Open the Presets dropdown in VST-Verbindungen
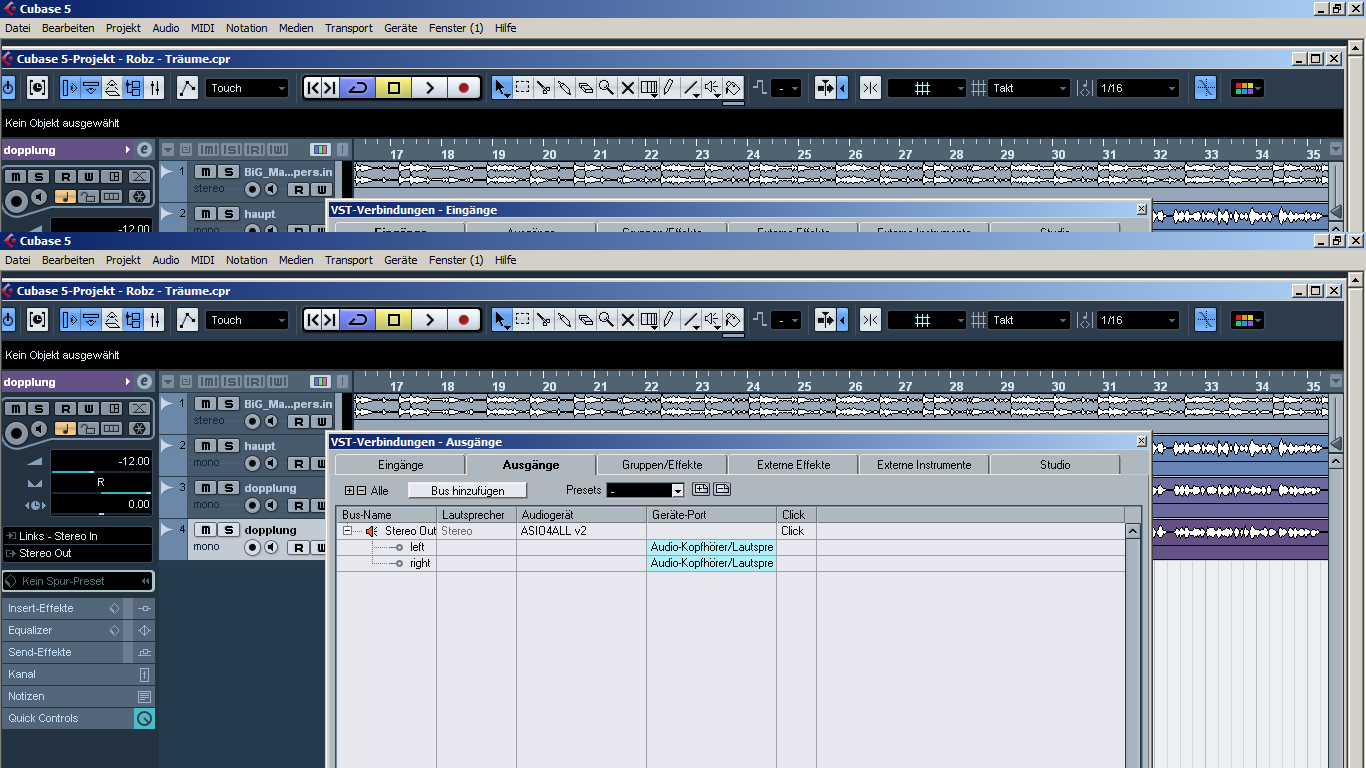Image resolution: width=1366 pixels, height=768 pixels. (x=645, y=490)
